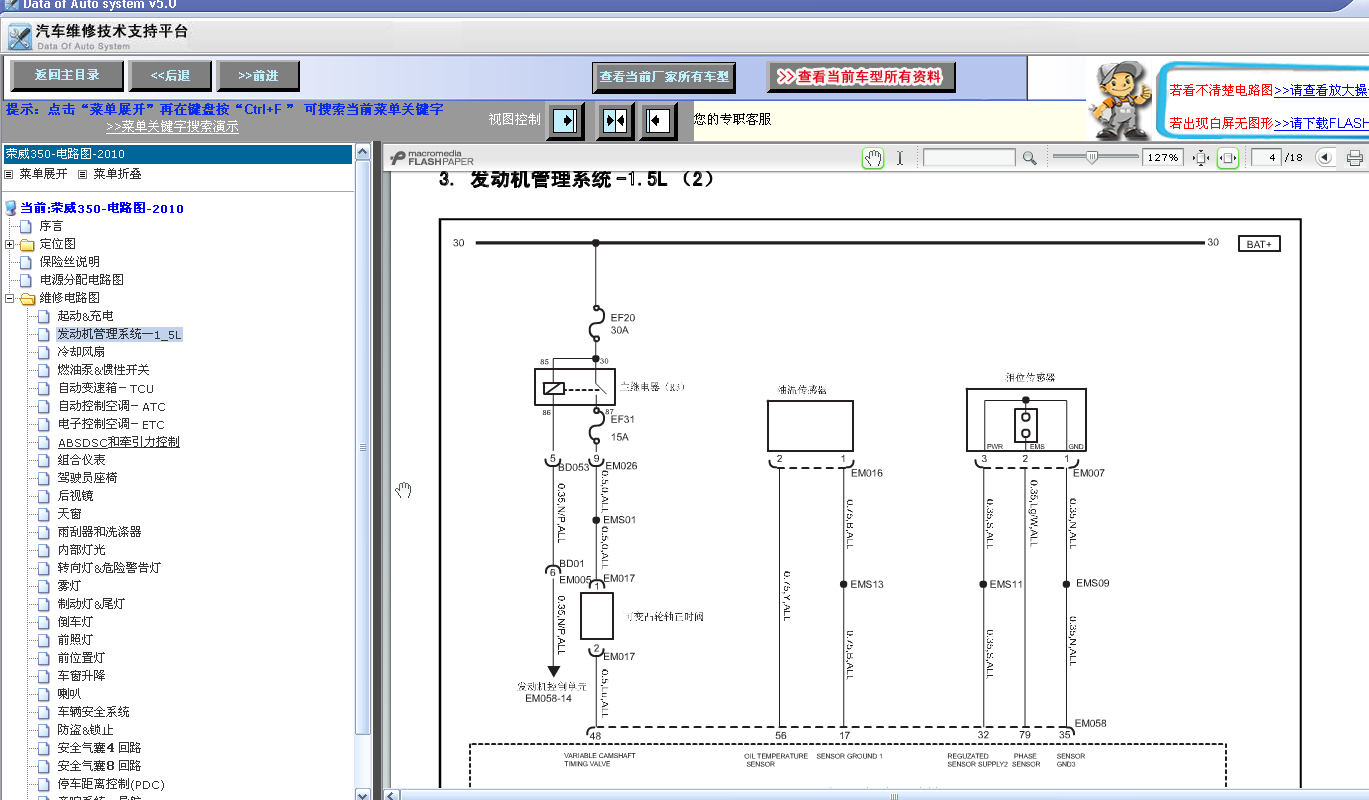
Task: Click the Macromedia FlashPaper logo
Action: pyautogui.click(x=433, y=158)
